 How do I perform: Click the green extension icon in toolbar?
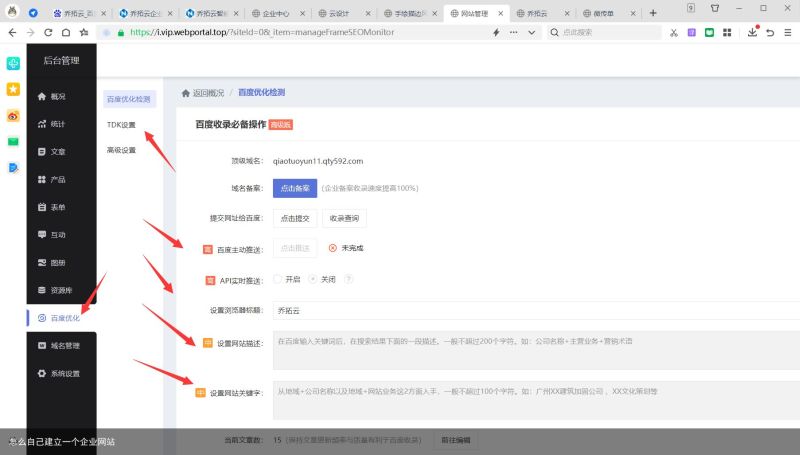(x=709, y=32)
